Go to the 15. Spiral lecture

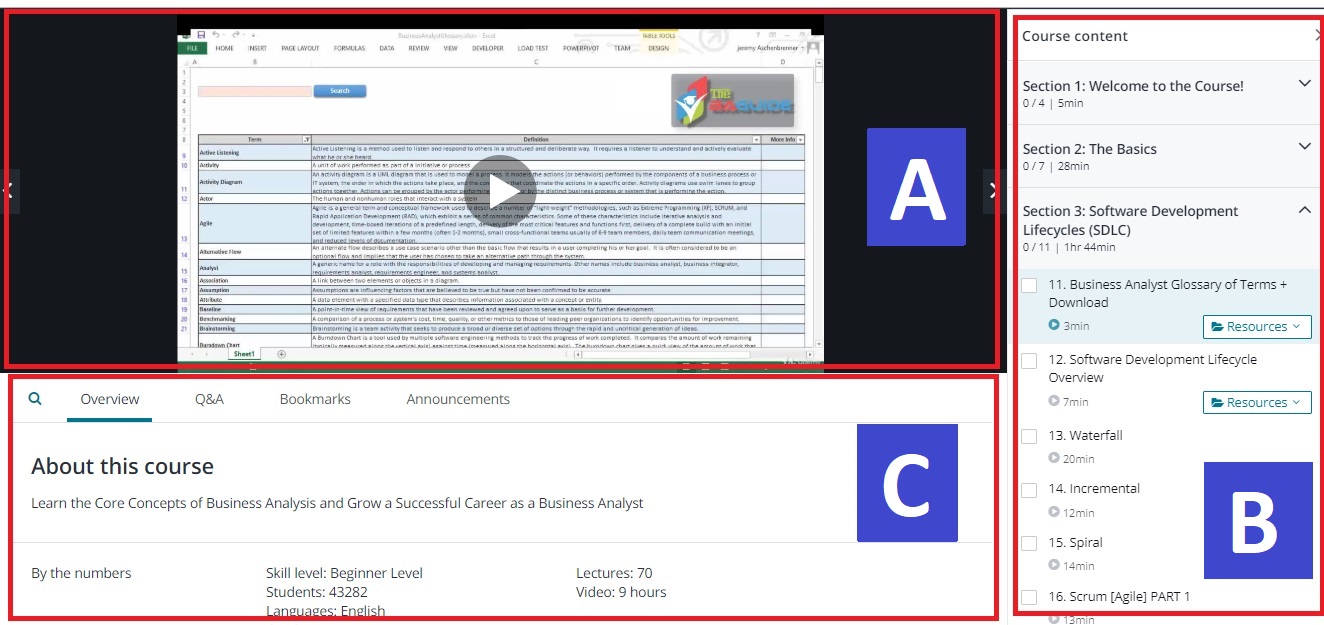[1075, 542]
